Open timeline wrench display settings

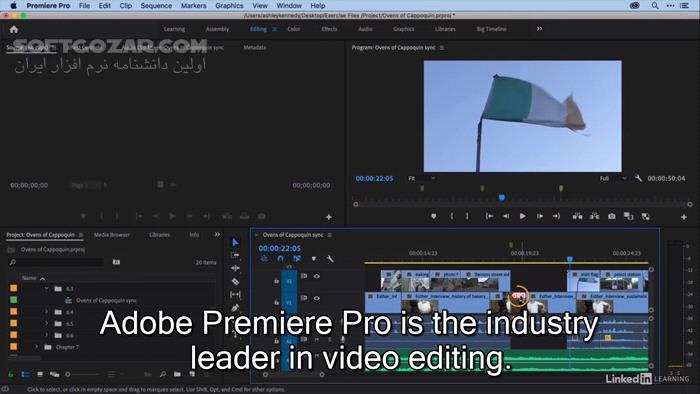pyautogui.click(x=330, y=259)
